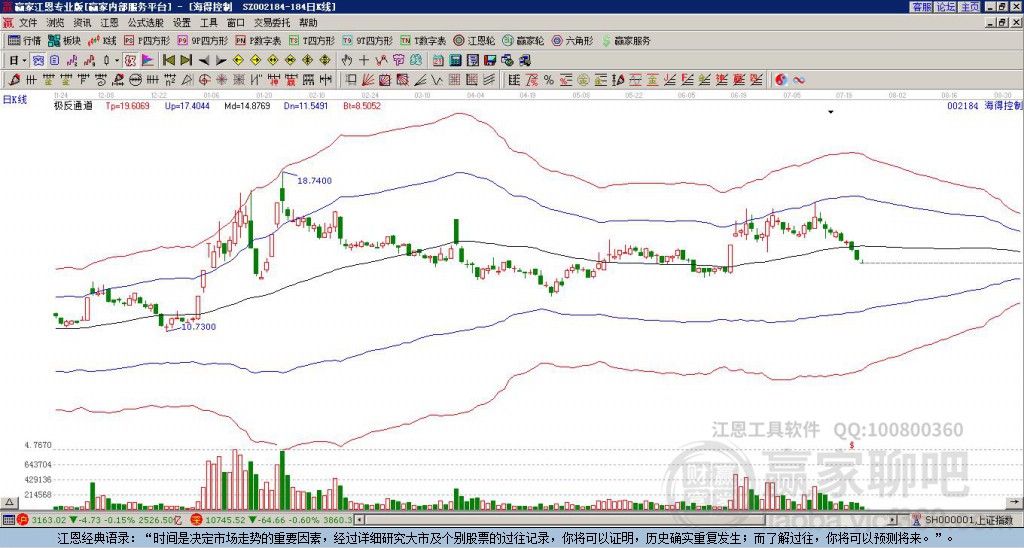Screen dimensions: 1024x548
Task: Open the 9P四方形 tool
Action: (x=202, y=40)
